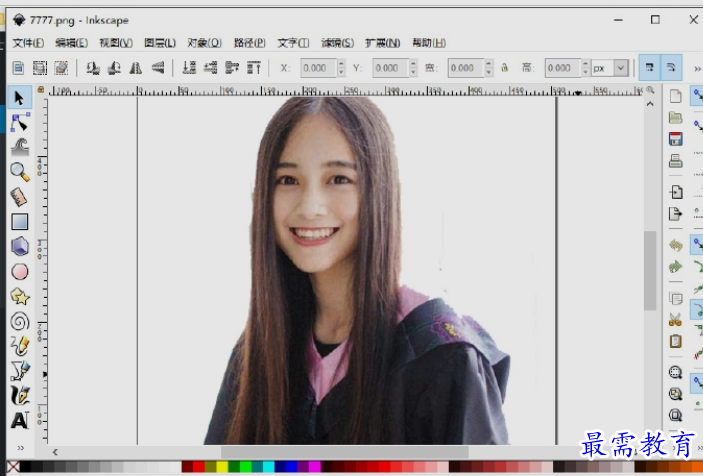Raise selection one step icon
The width and height of the screenshot is (703, 476).
232,68
